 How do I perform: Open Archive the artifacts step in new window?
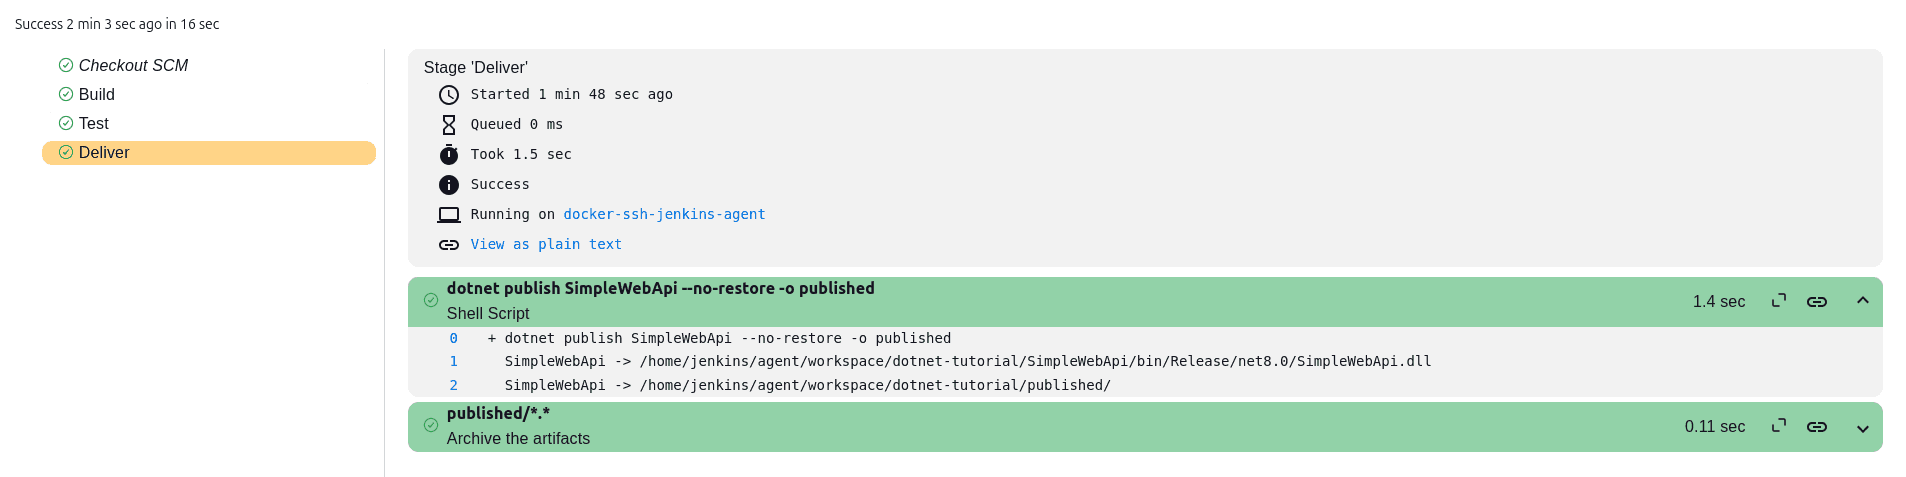(x=1779, y=426)
